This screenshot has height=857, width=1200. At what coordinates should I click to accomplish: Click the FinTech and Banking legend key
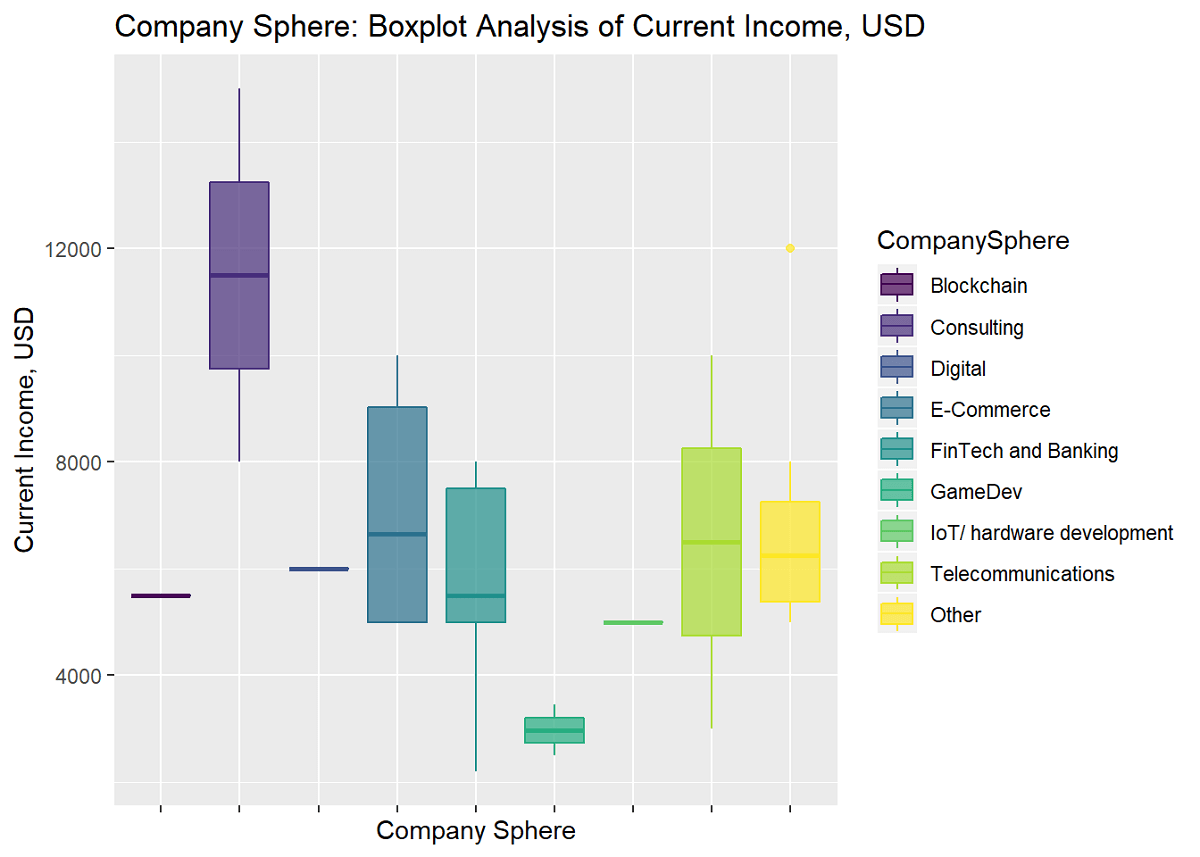(x=897, y=450)
